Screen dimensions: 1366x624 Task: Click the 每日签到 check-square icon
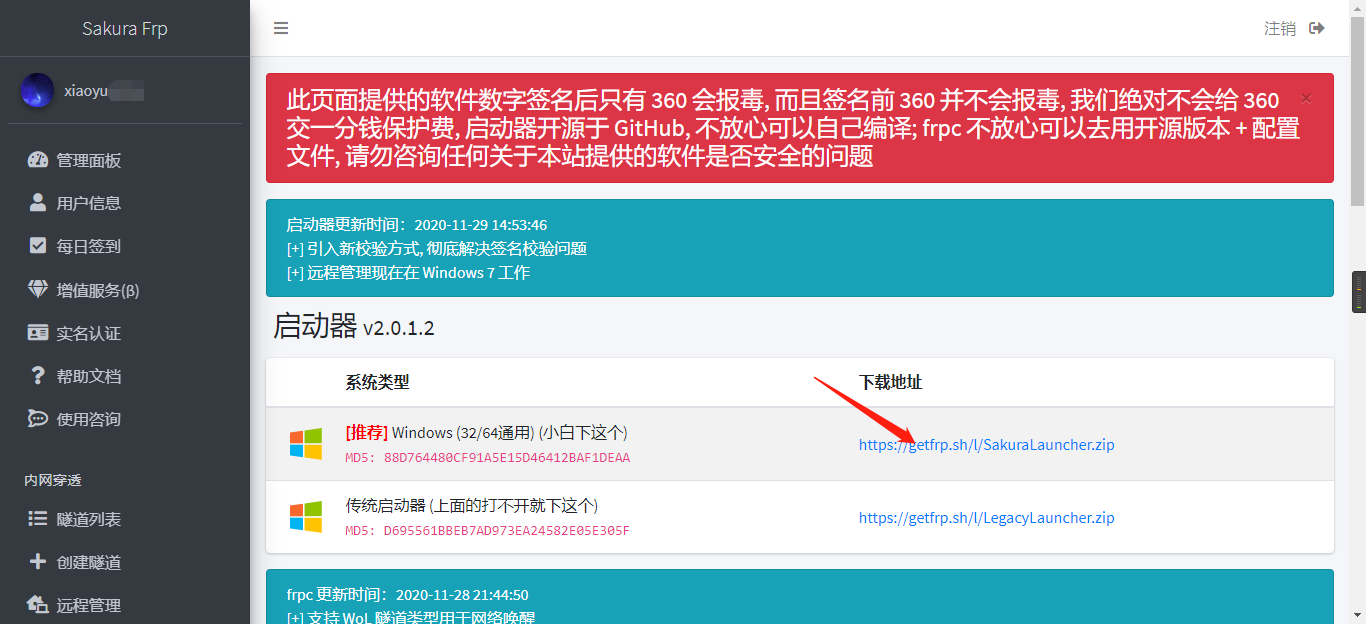tap(38, 246)
